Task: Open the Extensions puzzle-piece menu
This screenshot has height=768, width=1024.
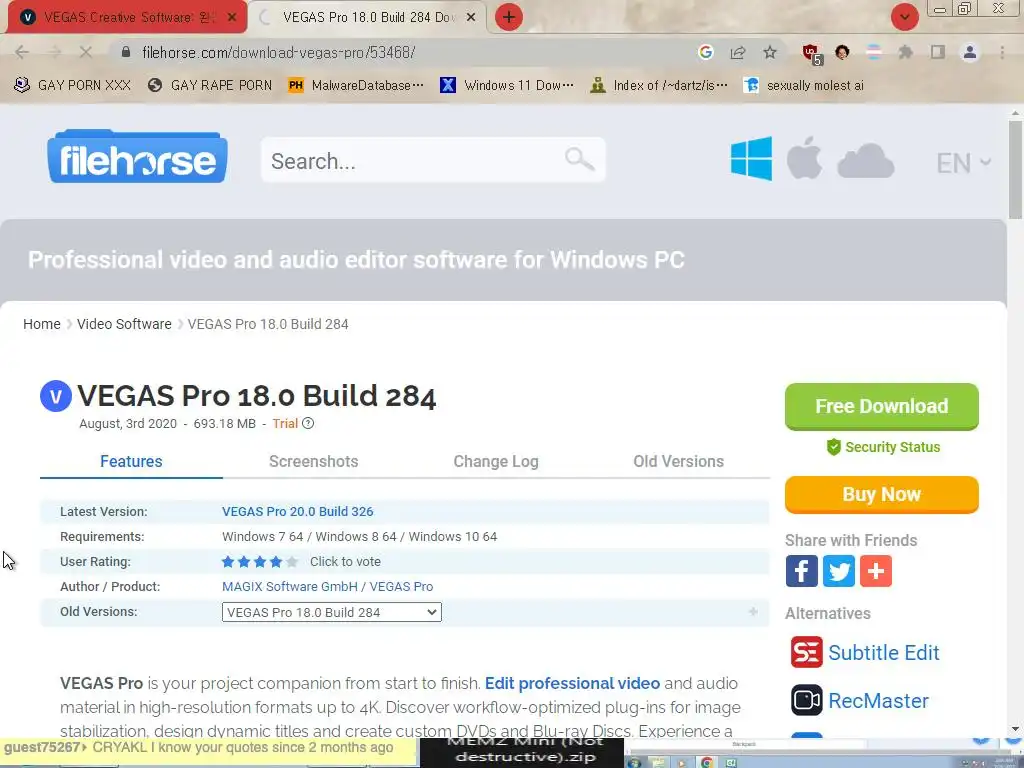Action: (x=905, y=52)
